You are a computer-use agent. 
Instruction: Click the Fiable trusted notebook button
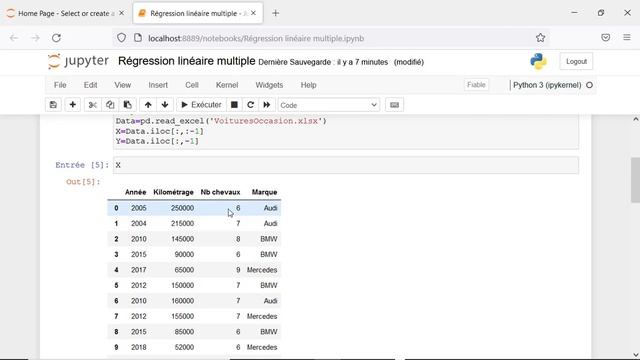point(476,85)
